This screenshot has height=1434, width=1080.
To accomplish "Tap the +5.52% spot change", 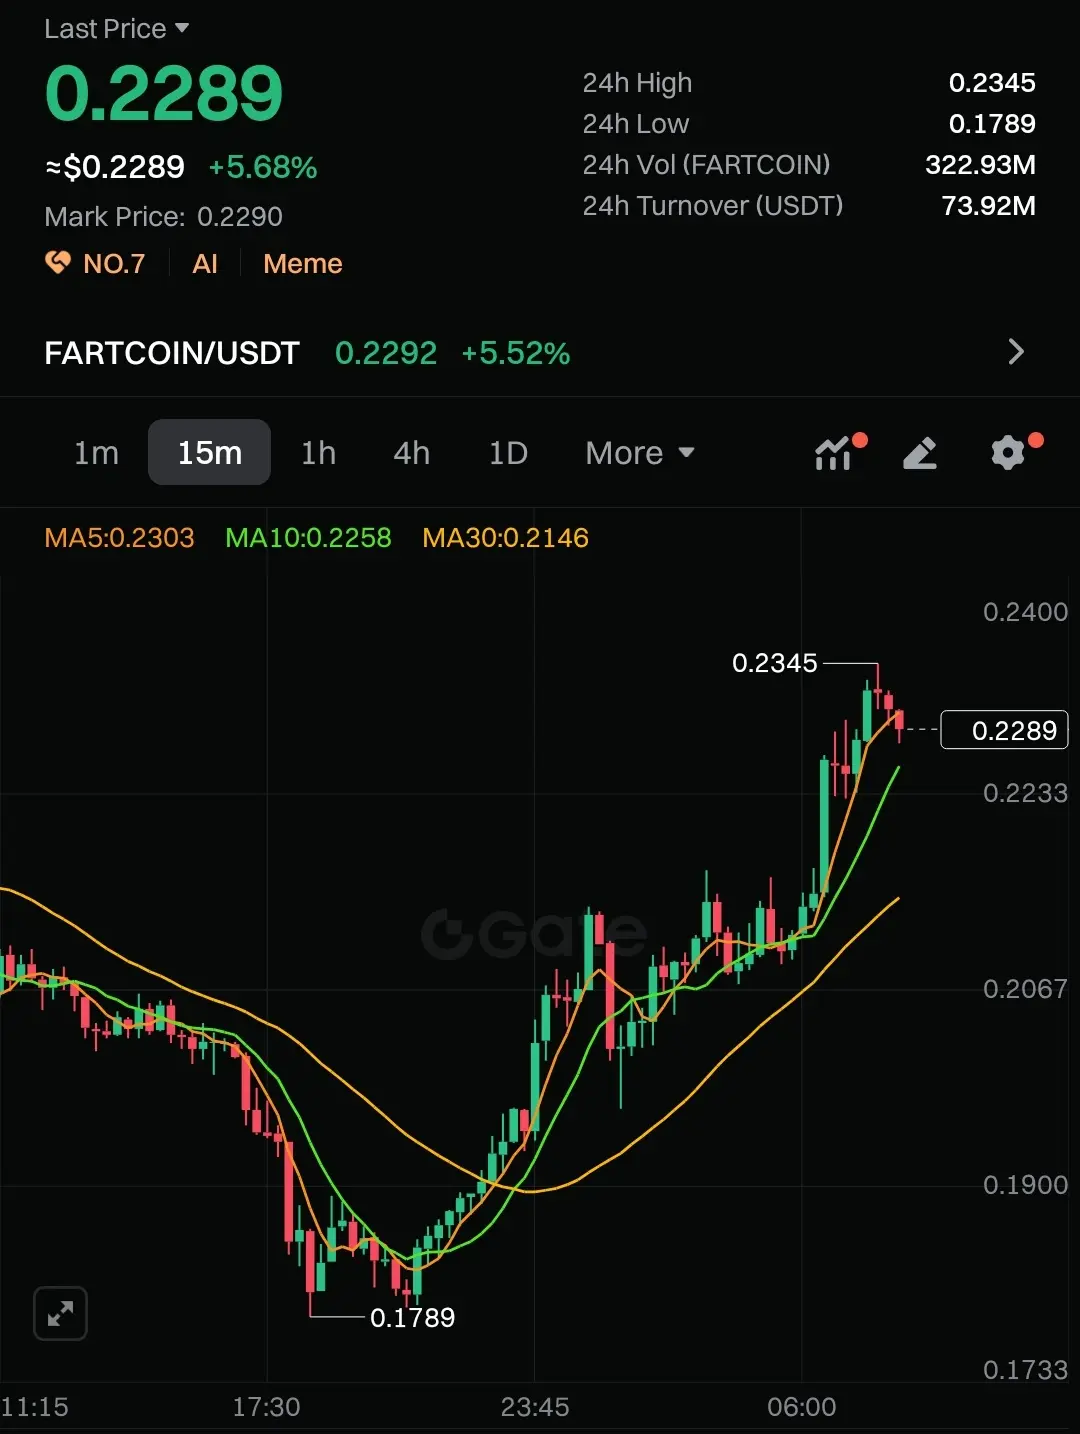I will (516, 353).
